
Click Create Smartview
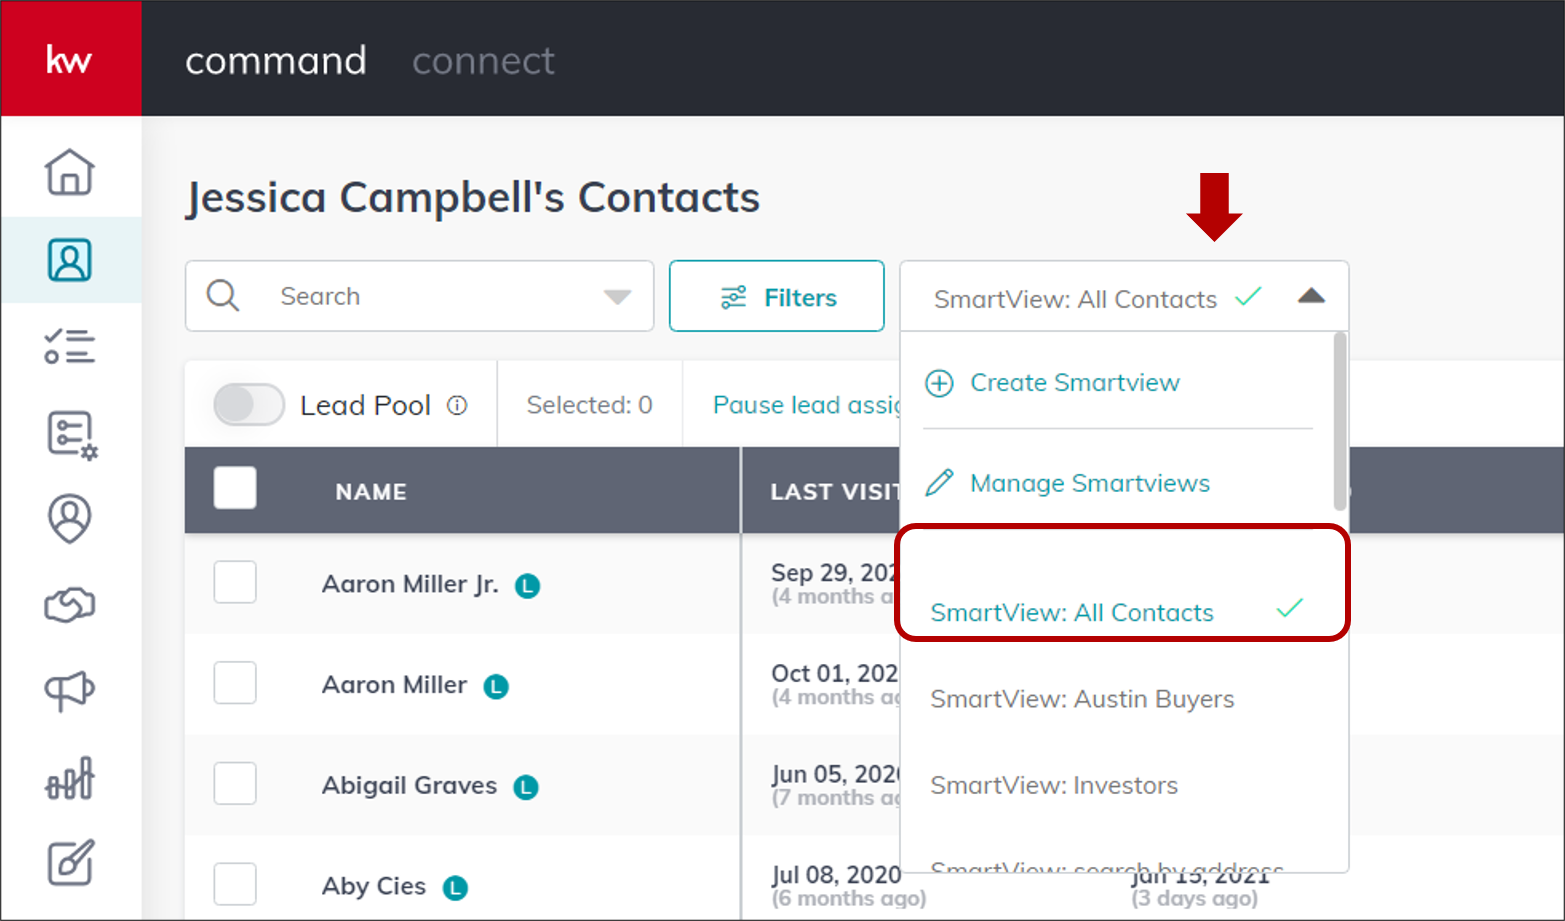pos(1075,383)
